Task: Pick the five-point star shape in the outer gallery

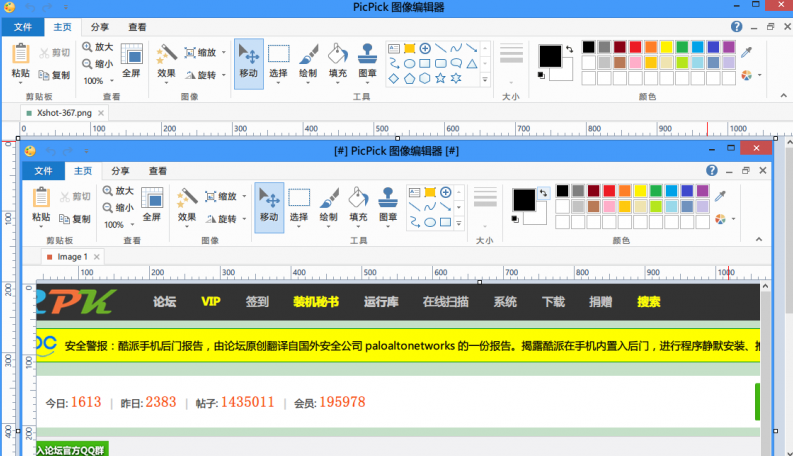Action: click(440, 78)
